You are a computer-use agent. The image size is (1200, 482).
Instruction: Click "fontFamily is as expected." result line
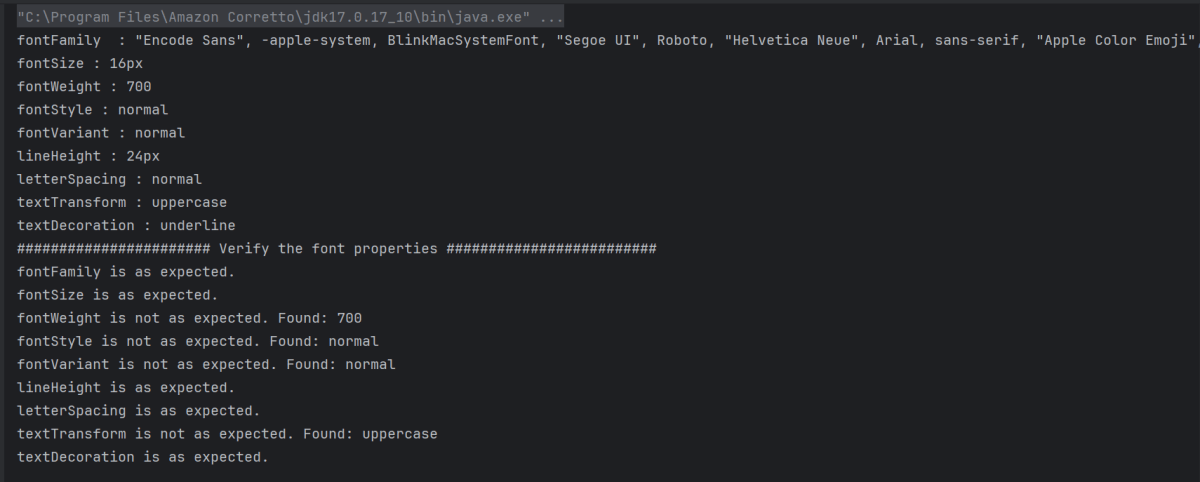[126, 272]
